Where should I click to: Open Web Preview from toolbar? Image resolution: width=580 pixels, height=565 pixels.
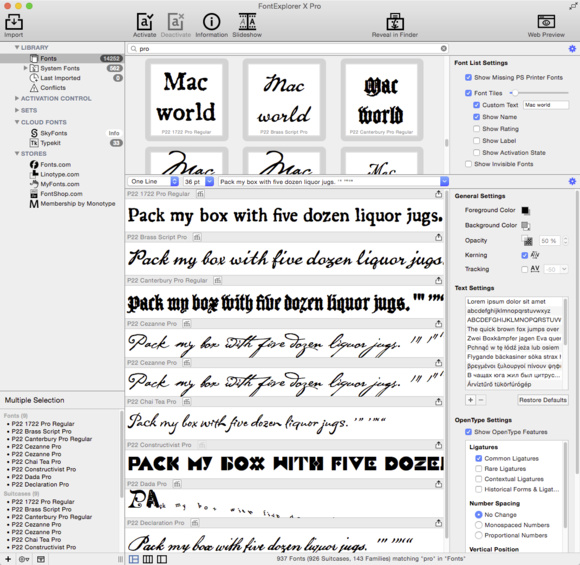pos(546,22)
